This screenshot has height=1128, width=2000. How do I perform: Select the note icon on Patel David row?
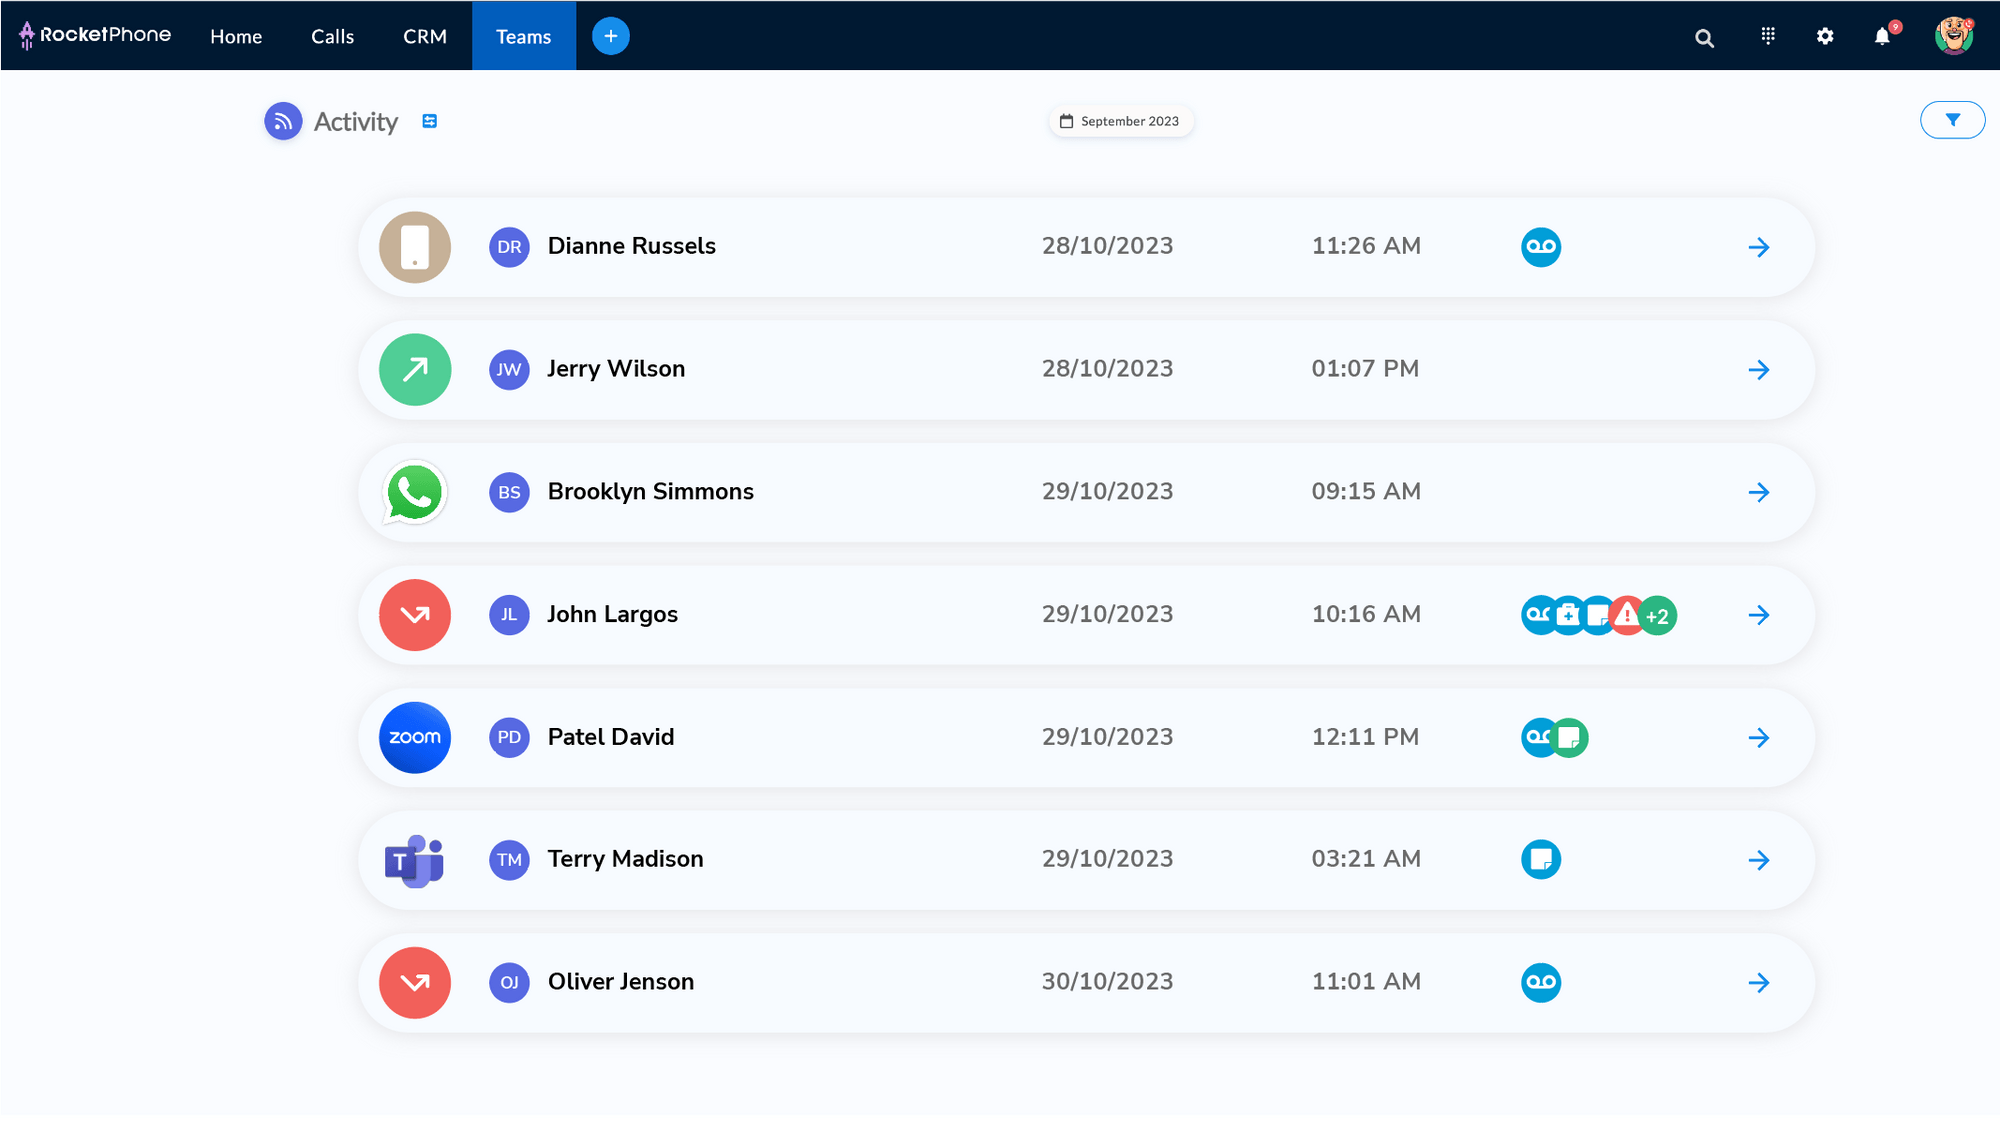pyautogui.click(x=1568, y=738)
